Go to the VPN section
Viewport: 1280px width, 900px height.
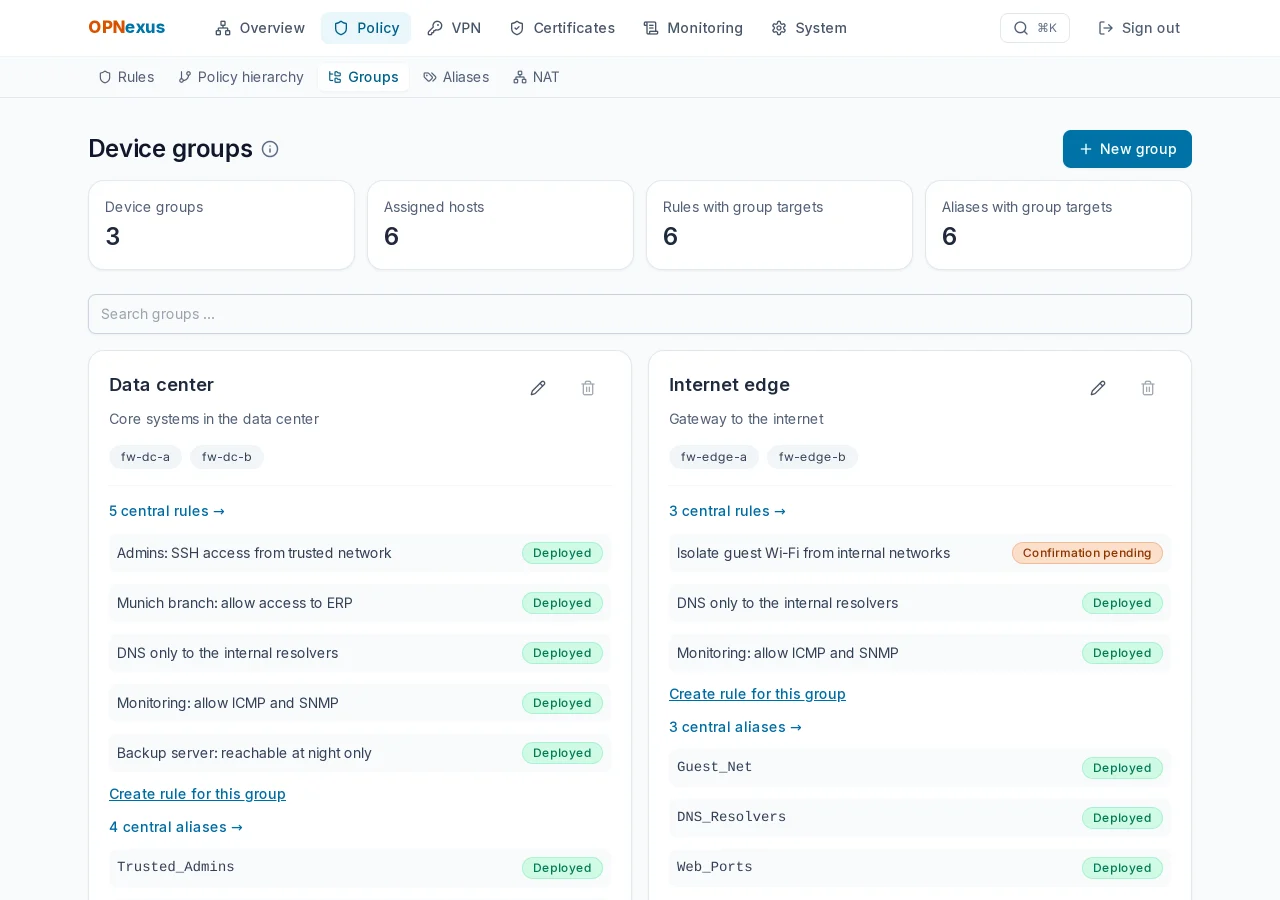[x=454, y=28]
